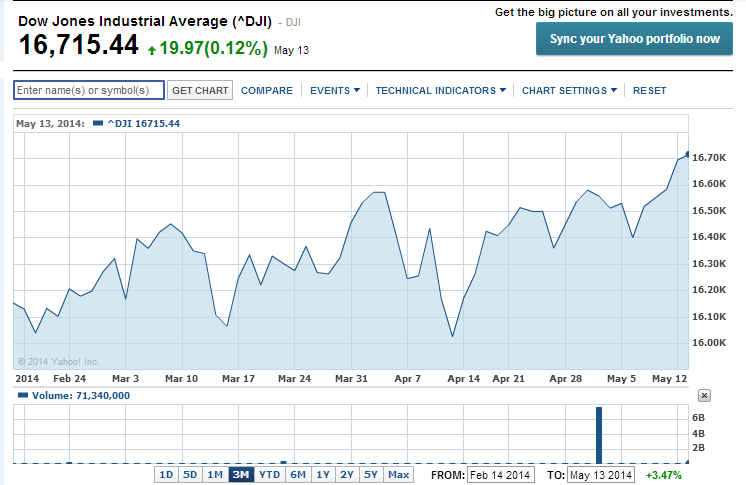Click RESET to restore the chart
This screenshot has height=485, width=746.
(x=649, y=90)
